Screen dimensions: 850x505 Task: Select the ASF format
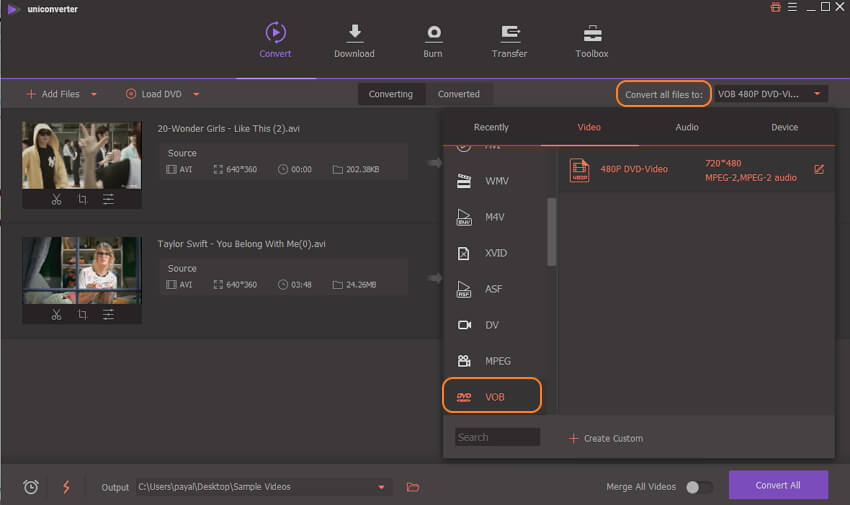click(492, 289)
